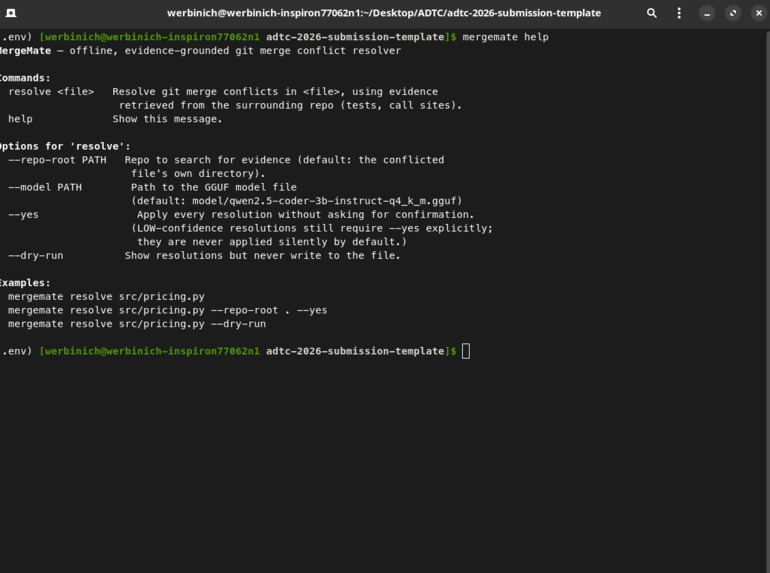Click example 'mergemate resolve src/pricing.py' first line
The width and height of the screenshot is (770, 573).
[x=106, y=297]
